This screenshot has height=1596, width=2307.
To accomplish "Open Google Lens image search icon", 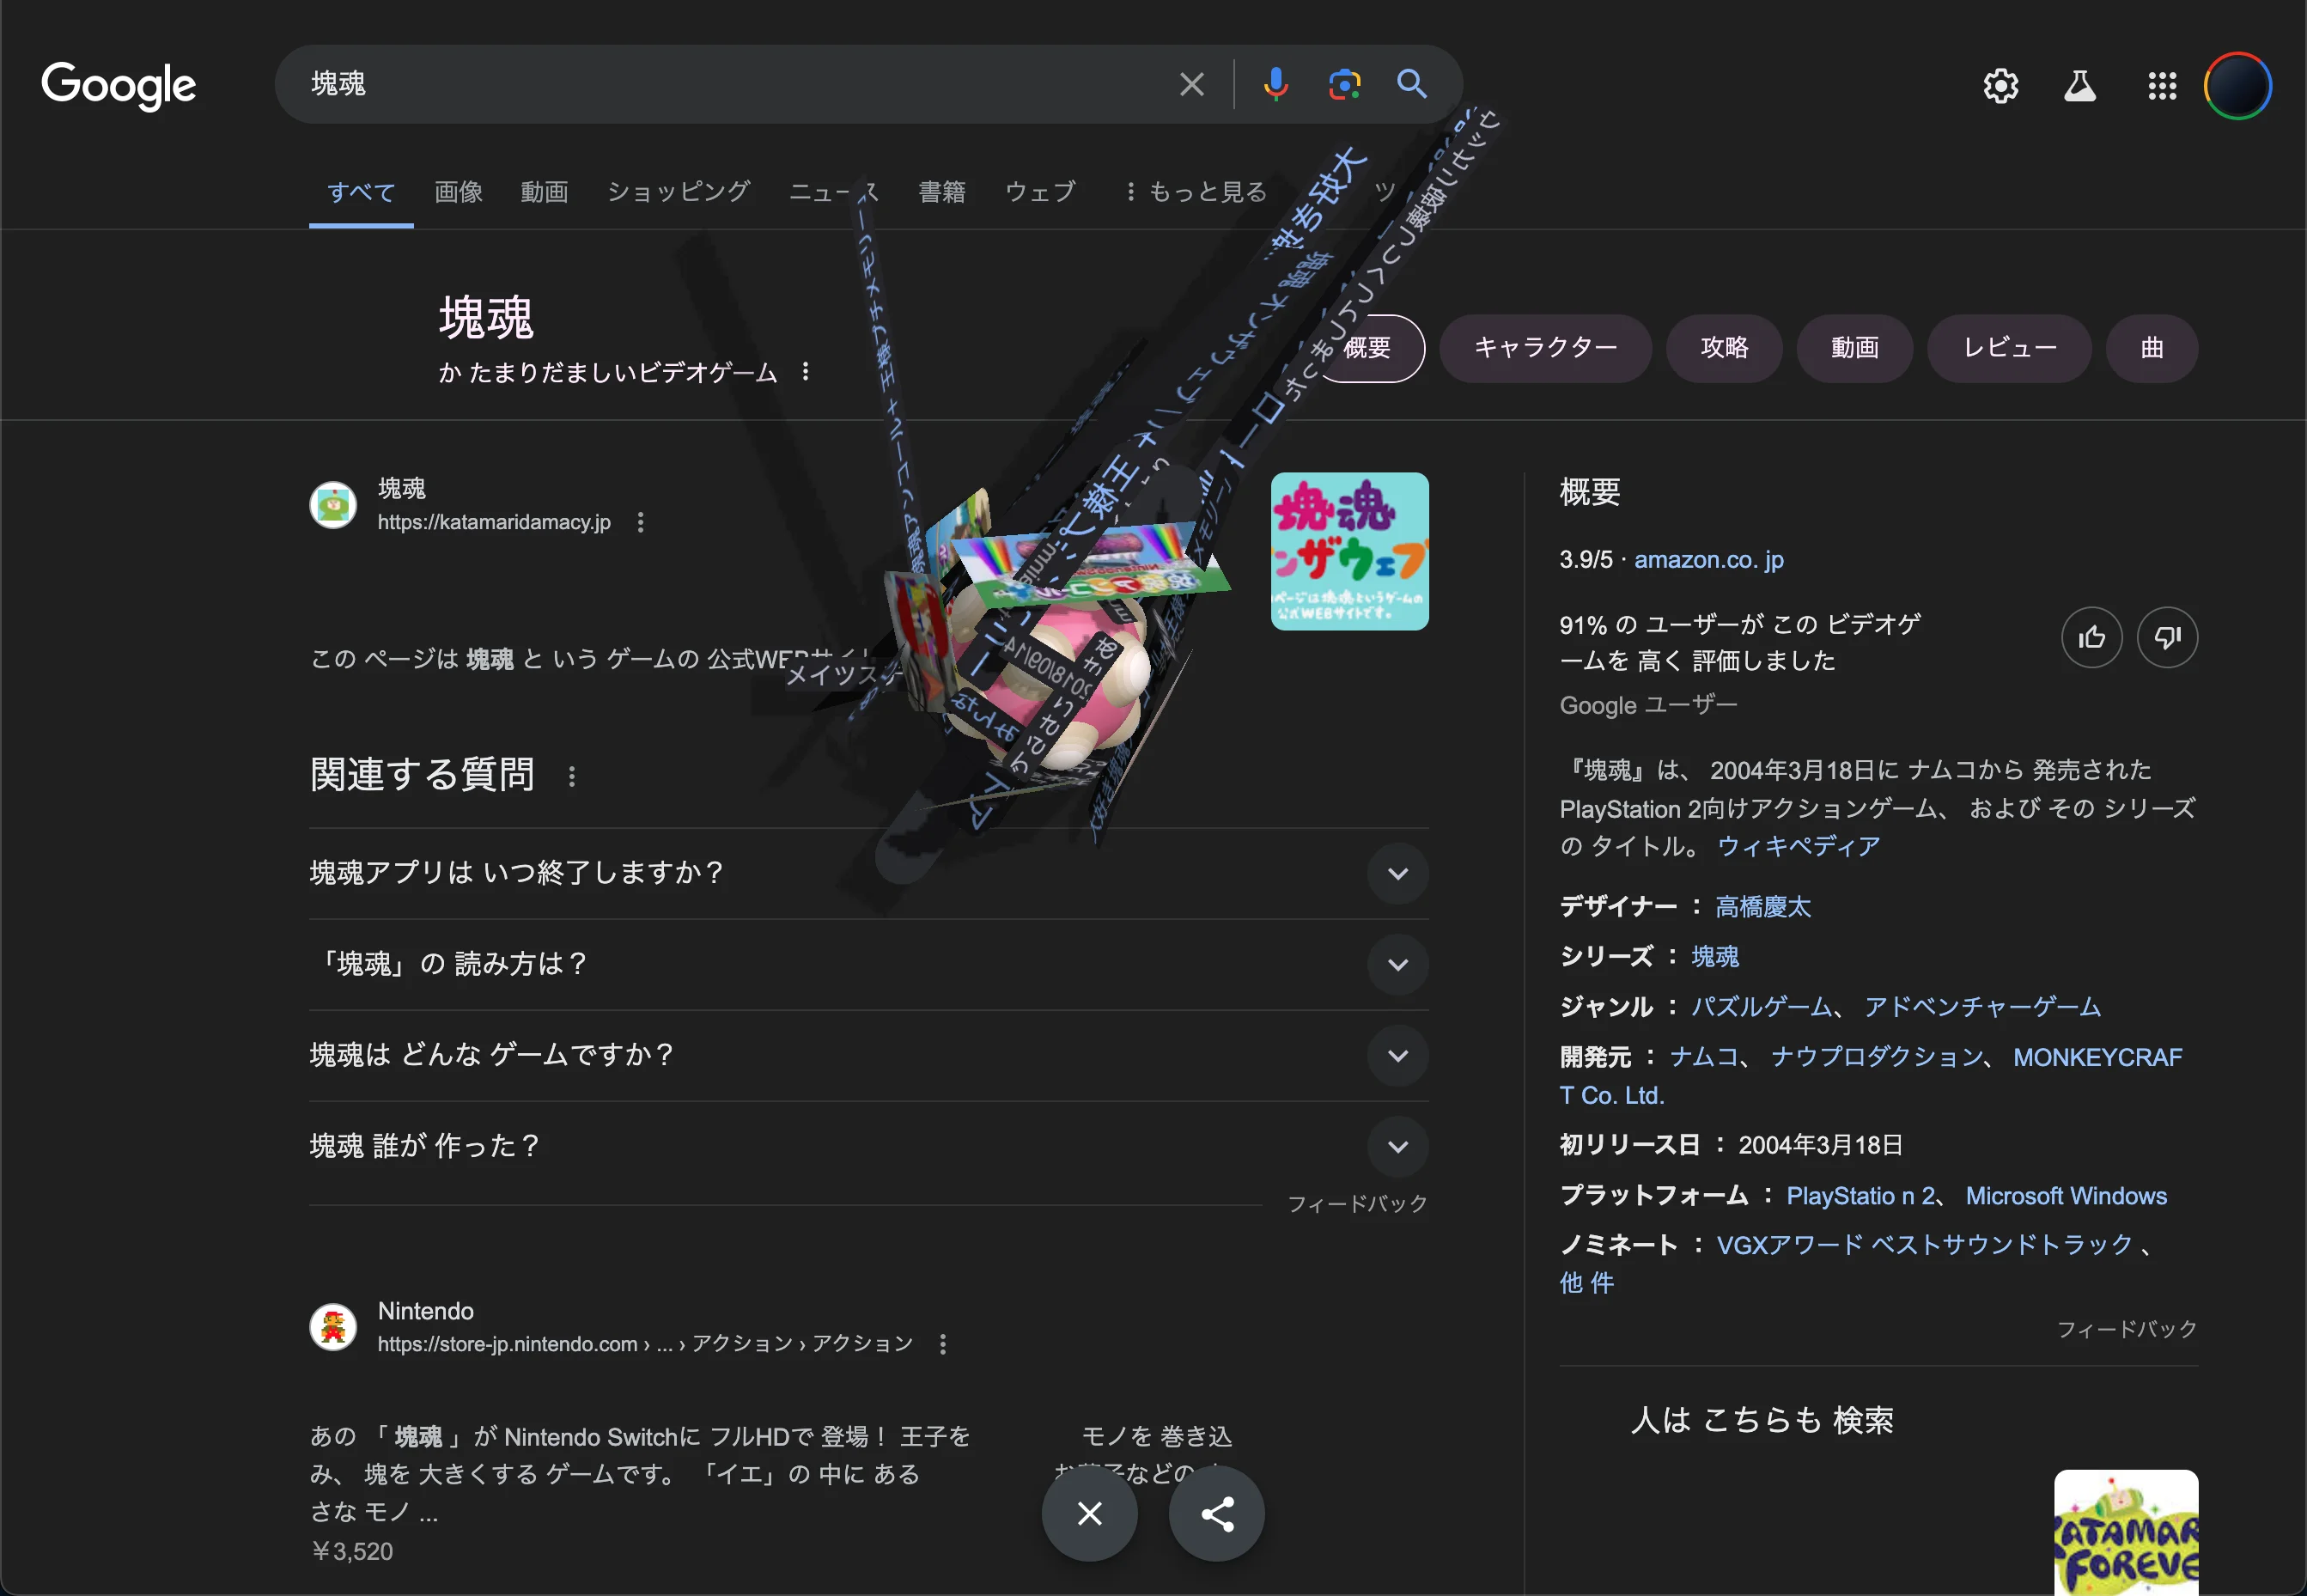I will pos(1344,84).
